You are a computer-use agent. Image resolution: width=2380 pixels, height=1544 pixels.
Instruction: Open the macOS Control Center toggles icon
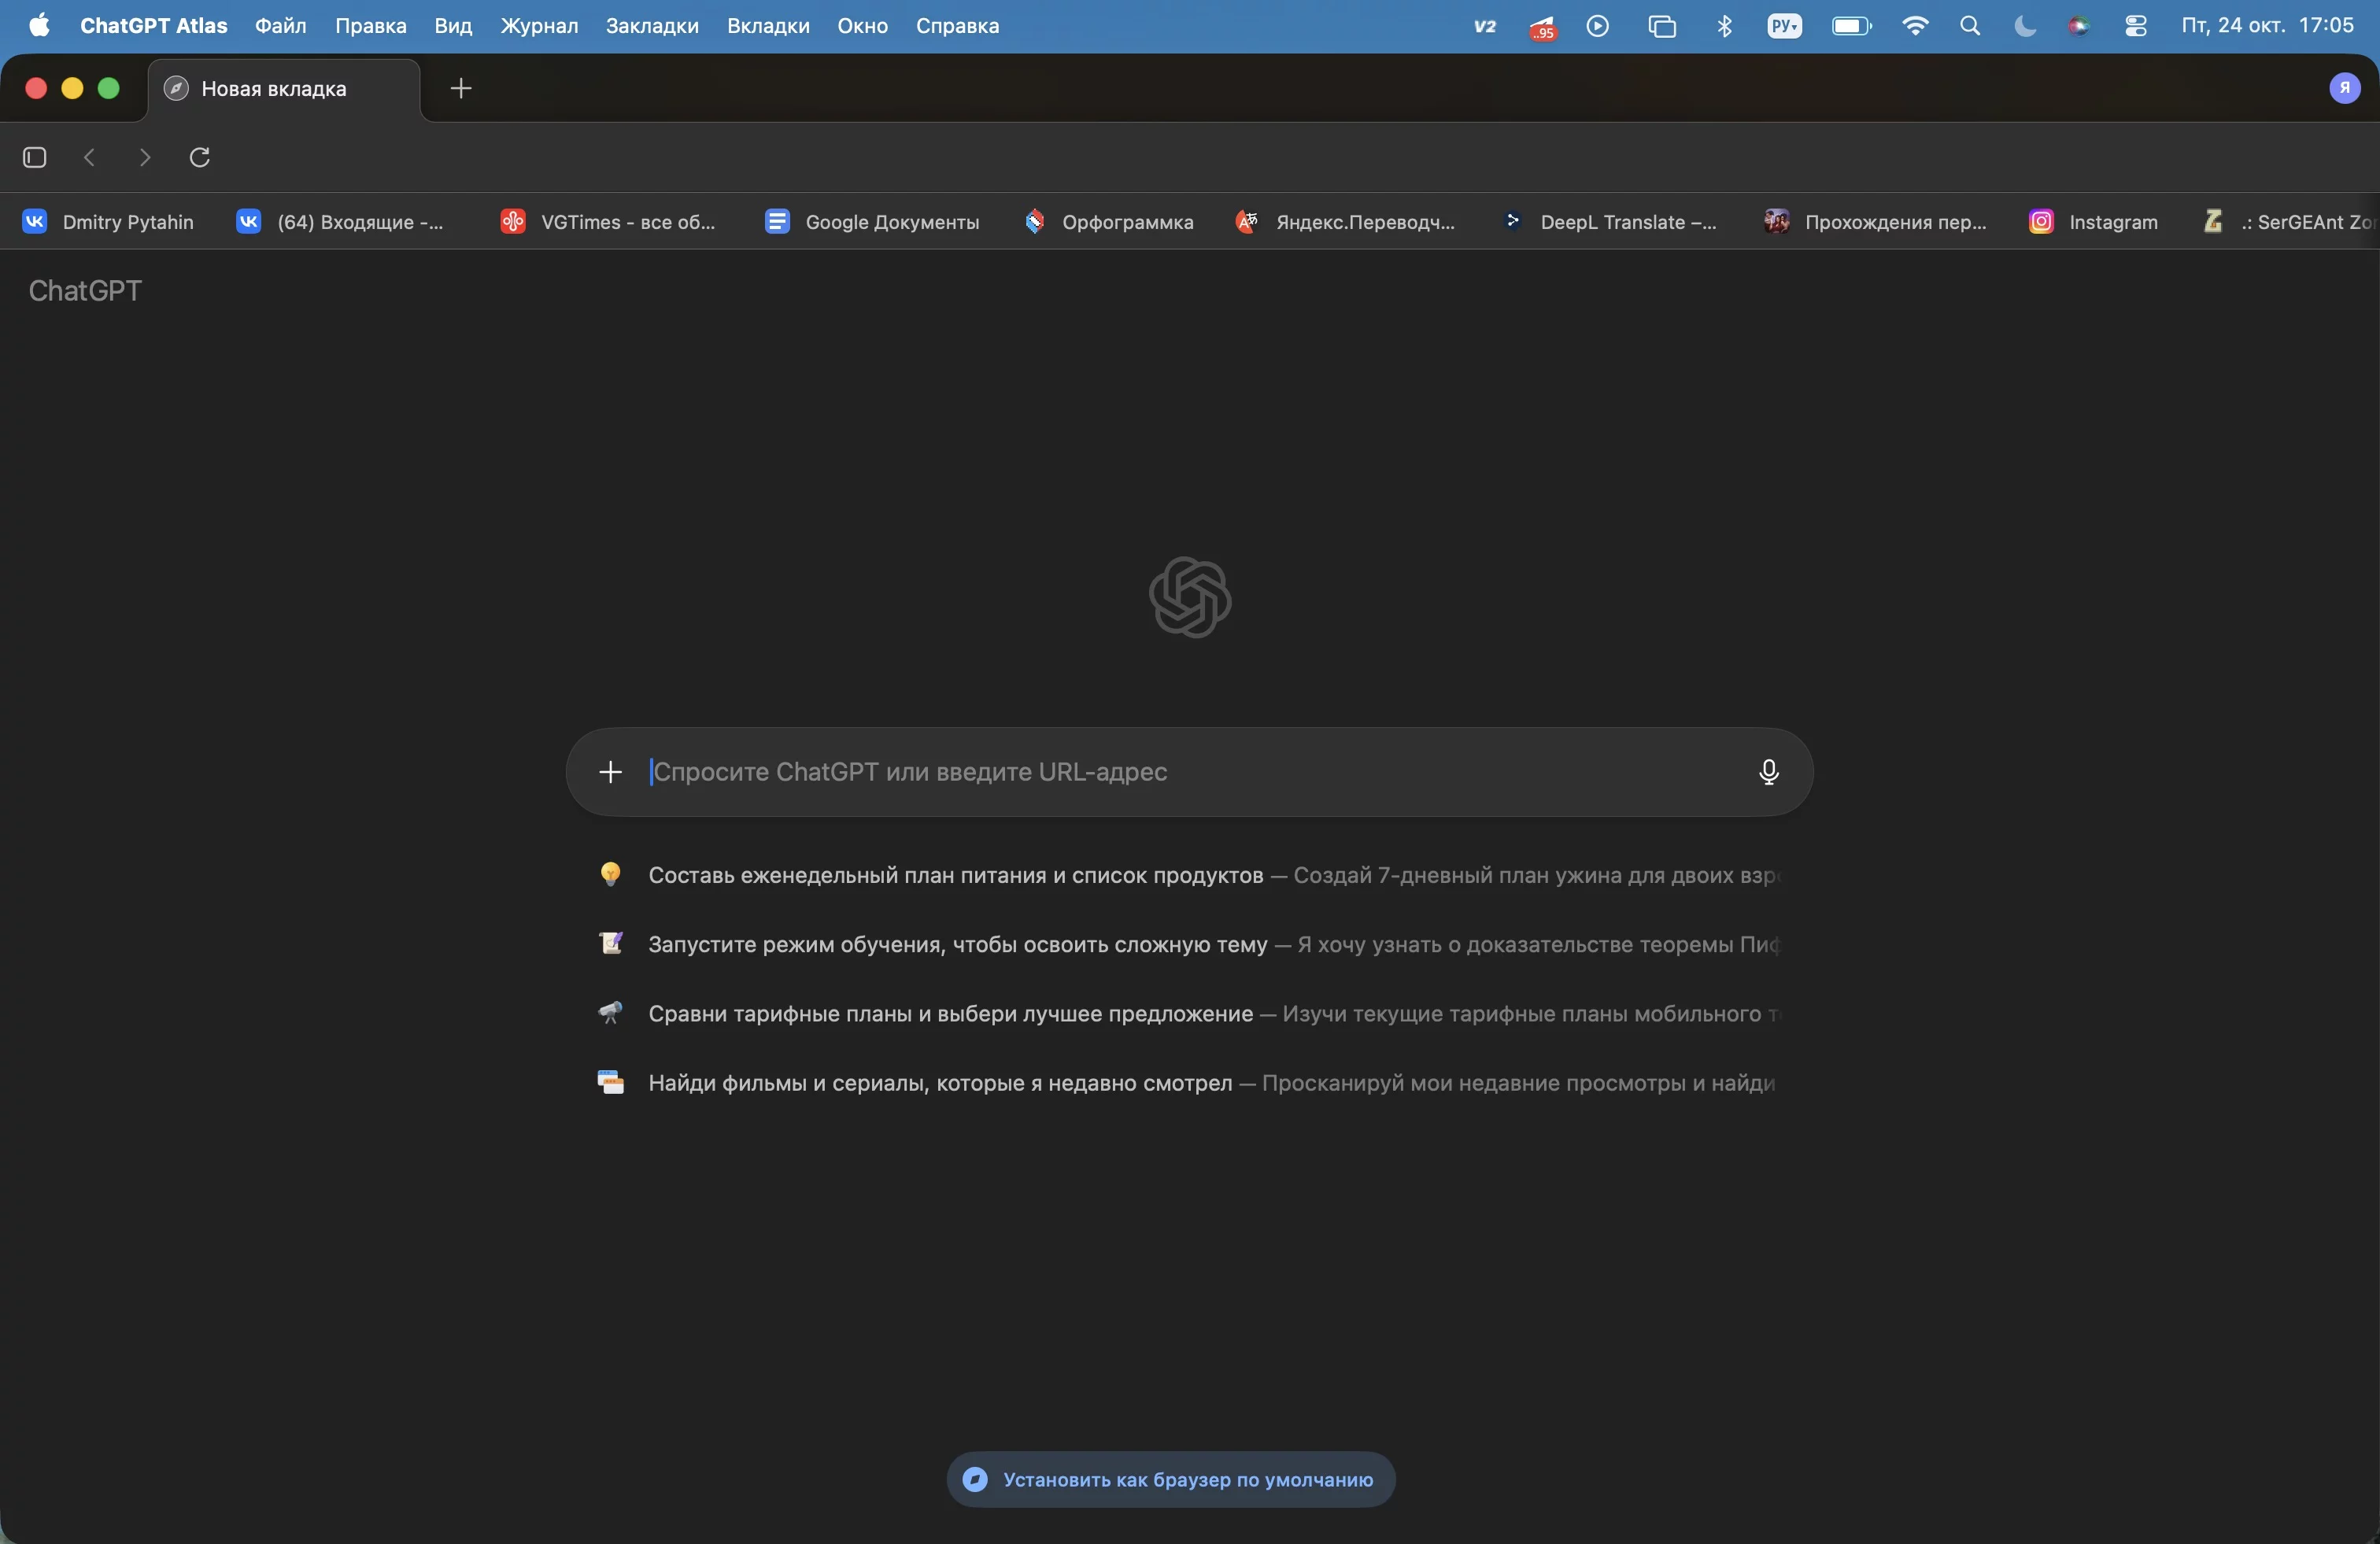(x=2135, y=26)
